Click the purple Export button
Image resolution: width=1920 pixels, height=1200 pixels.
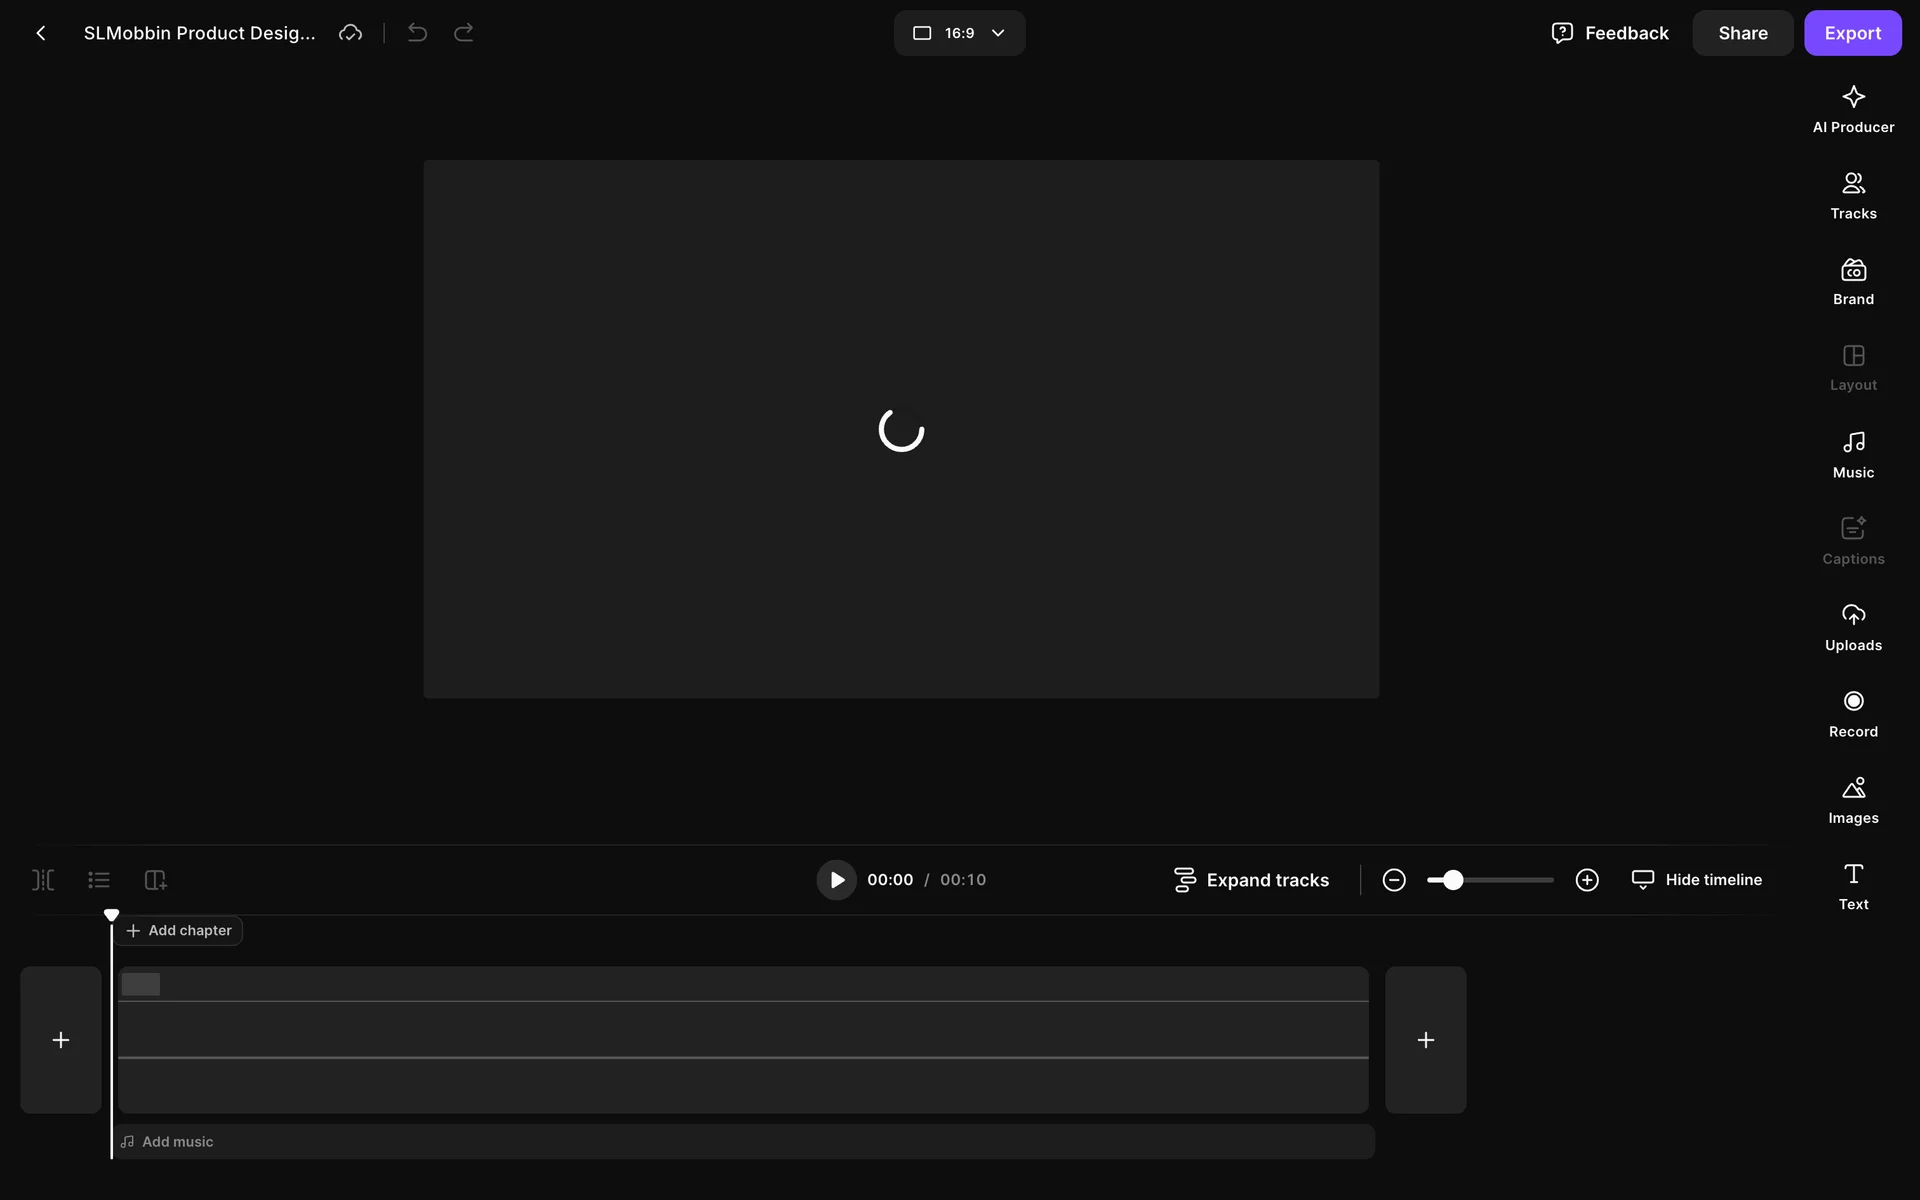coord(1852,33)
